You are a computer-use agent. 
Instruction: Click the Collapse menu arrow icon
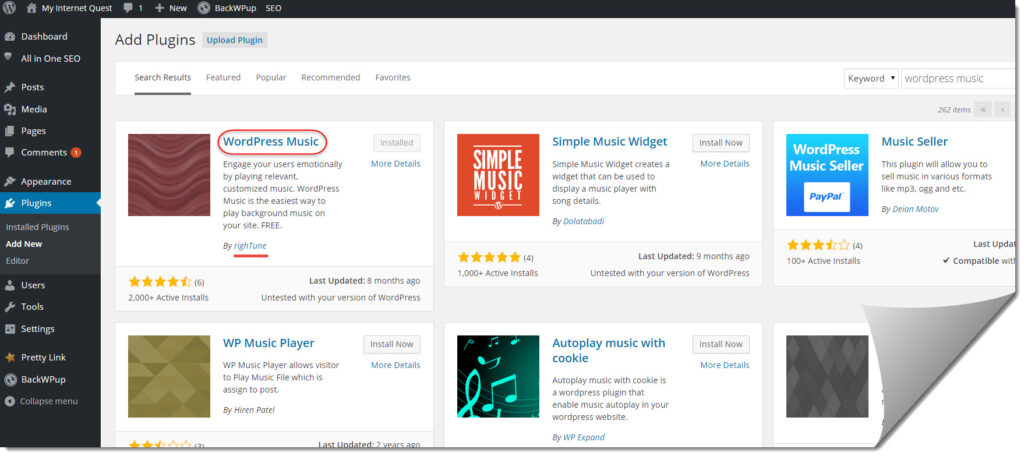click(x=10, y=401)
